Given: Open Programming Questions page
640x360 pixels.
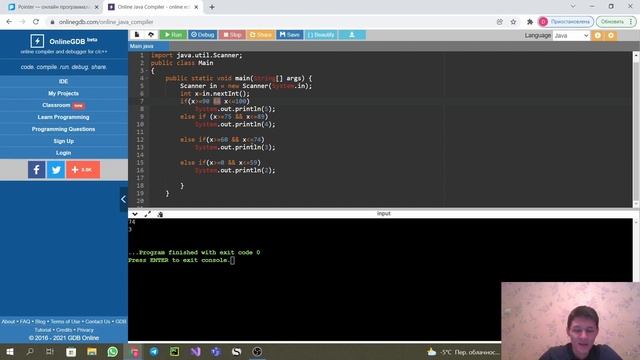Looking at the screenshot, I should click(64, 129).
